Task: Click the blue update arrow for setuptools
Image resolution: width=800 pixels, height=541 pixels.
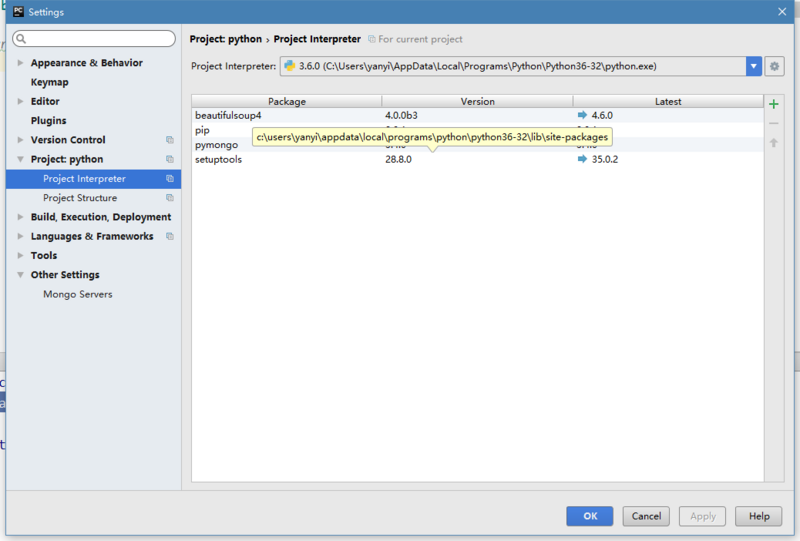Action: coord(582,159)
